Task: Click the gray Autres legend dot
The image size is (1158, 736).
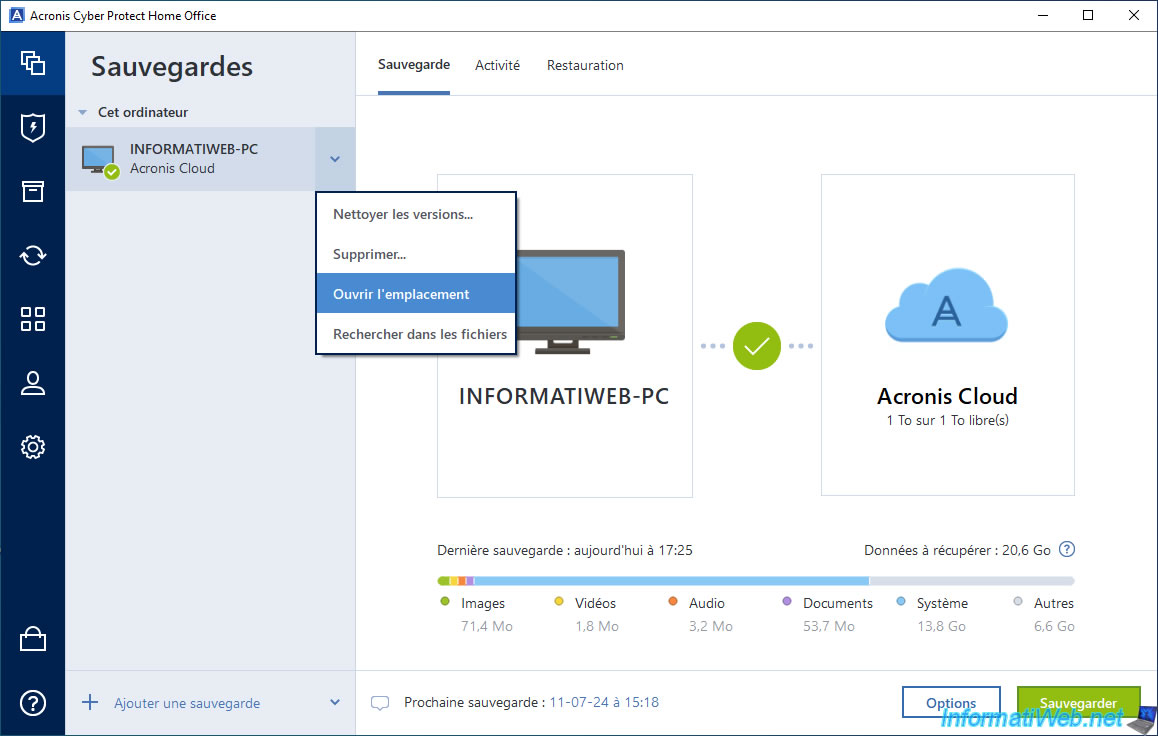Action: coord(1018,602)
